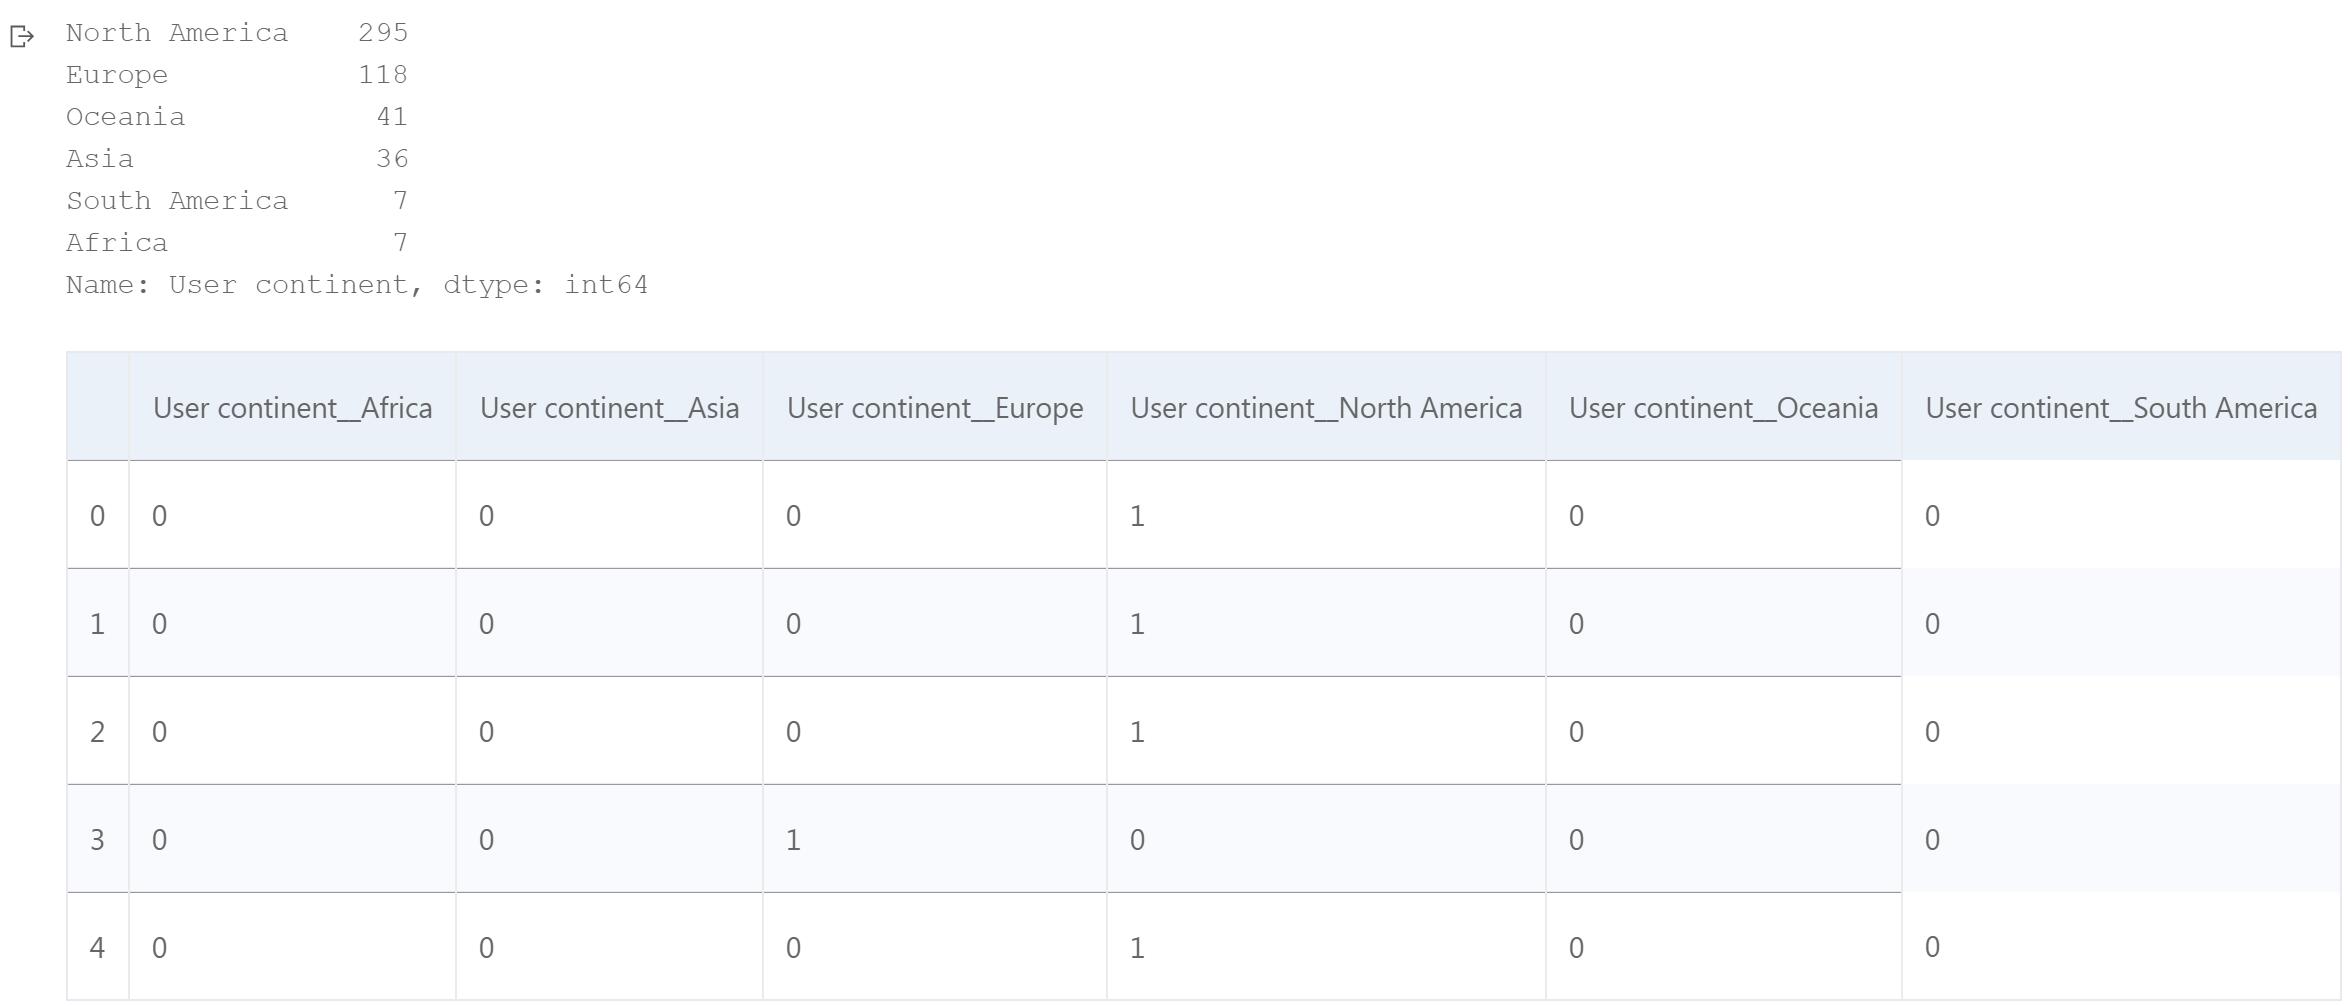The height and width of the screenshot is (1006, 2350).
Task: Click the Oceania value 0 in row 4
Action: coord(1576,948)
